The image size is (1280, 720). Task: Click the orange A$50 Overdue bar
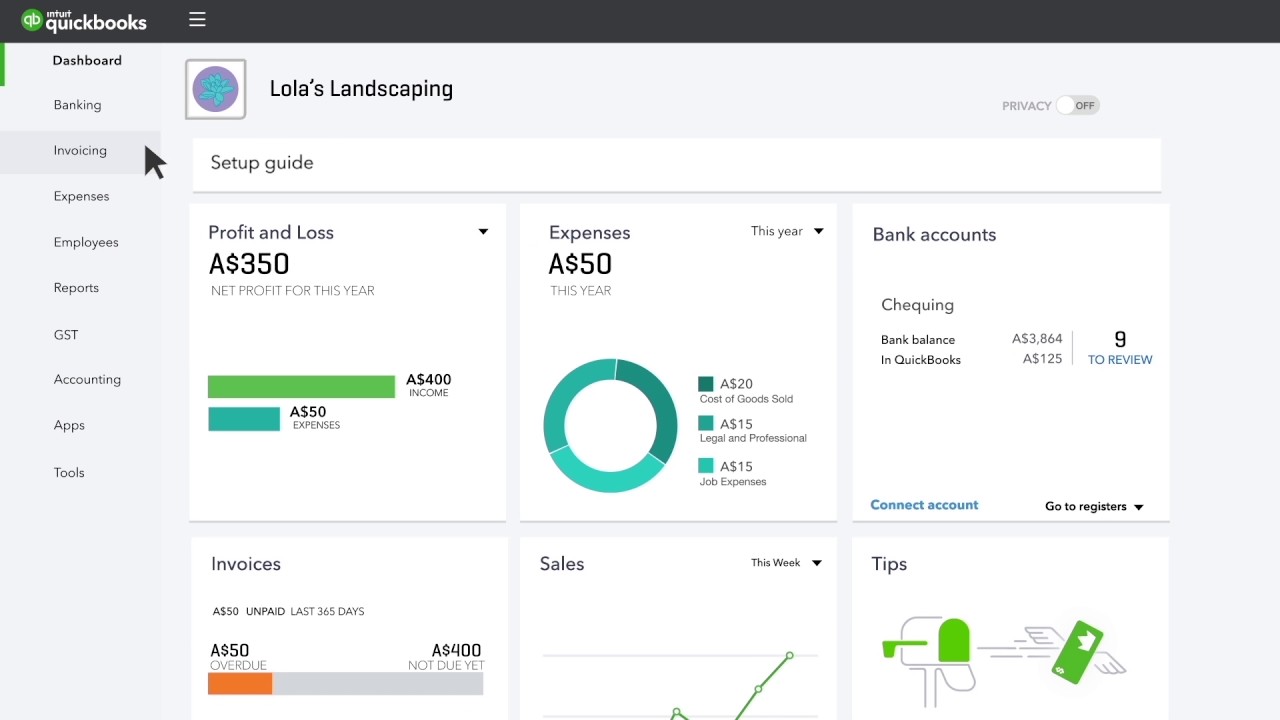(240, 684)
